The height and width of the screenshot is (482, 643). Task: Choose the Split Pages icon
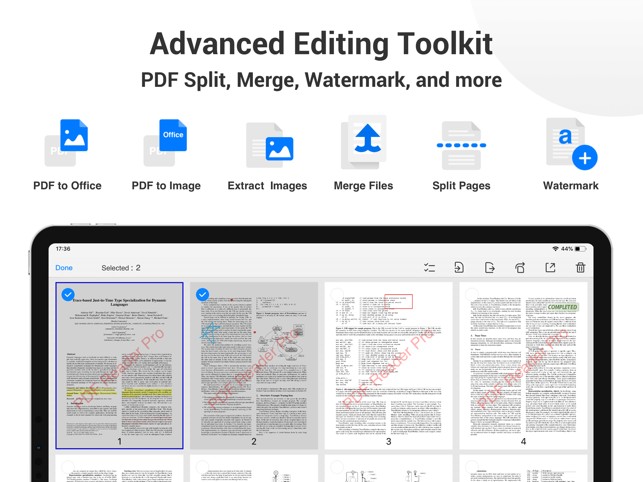pos(461,145)
